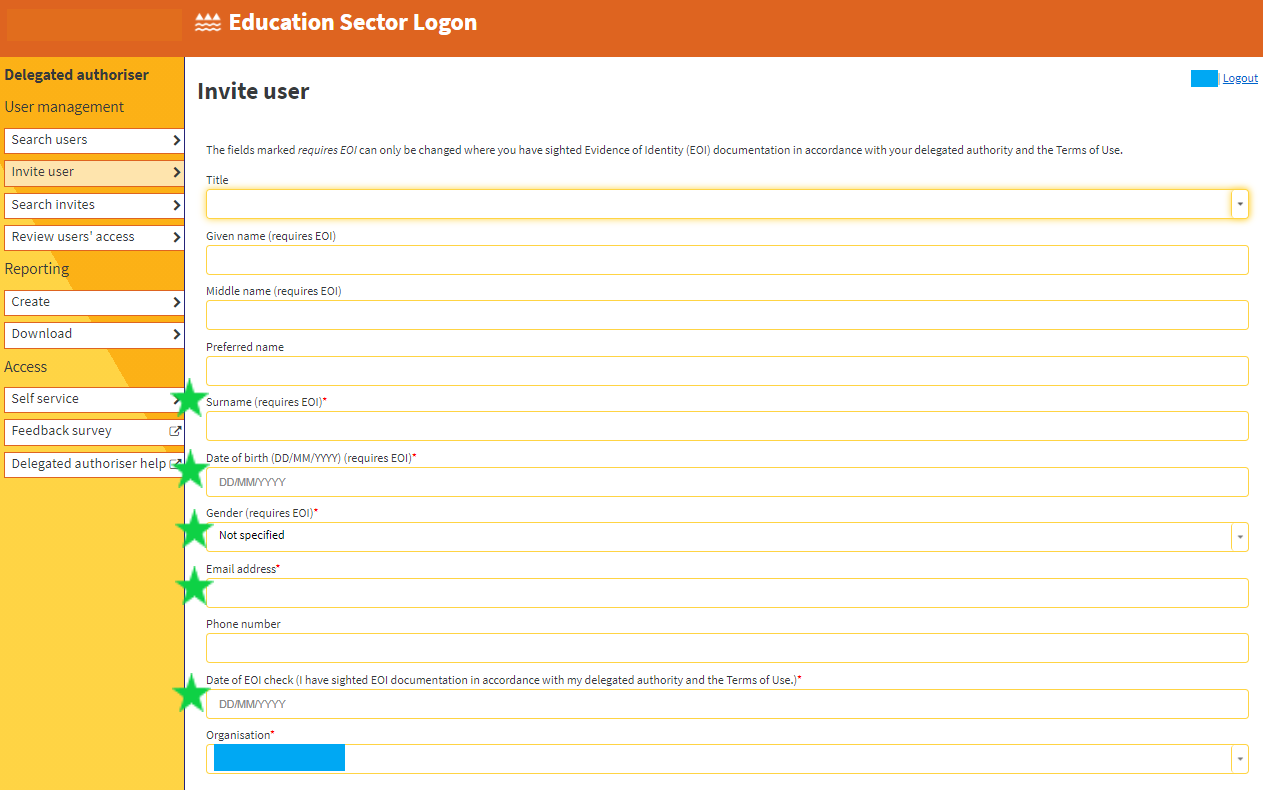Click the external link icon beside Feedback survey

177,431
